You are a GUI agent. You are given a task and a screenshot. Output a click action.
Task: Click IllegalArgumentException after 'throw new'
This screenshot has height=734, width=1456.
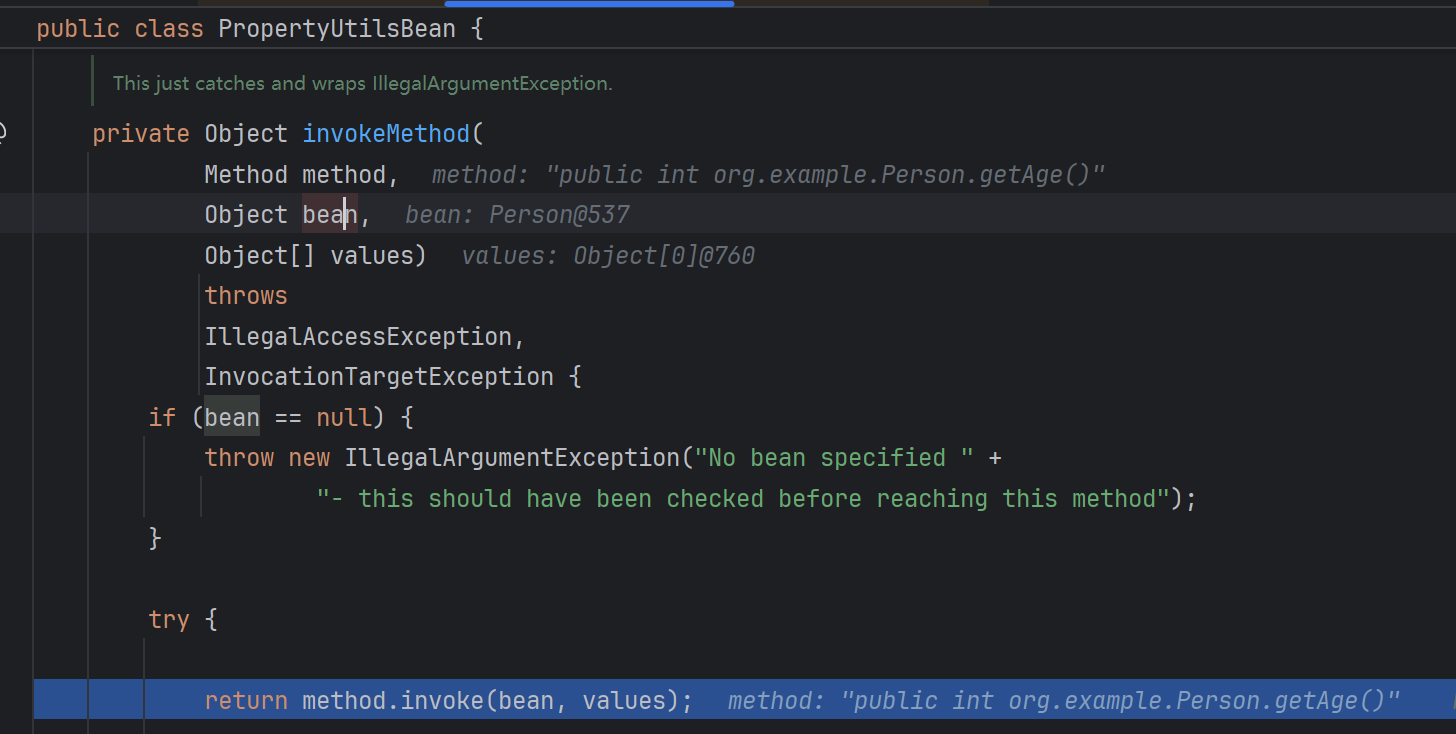(x=511, y=458)
